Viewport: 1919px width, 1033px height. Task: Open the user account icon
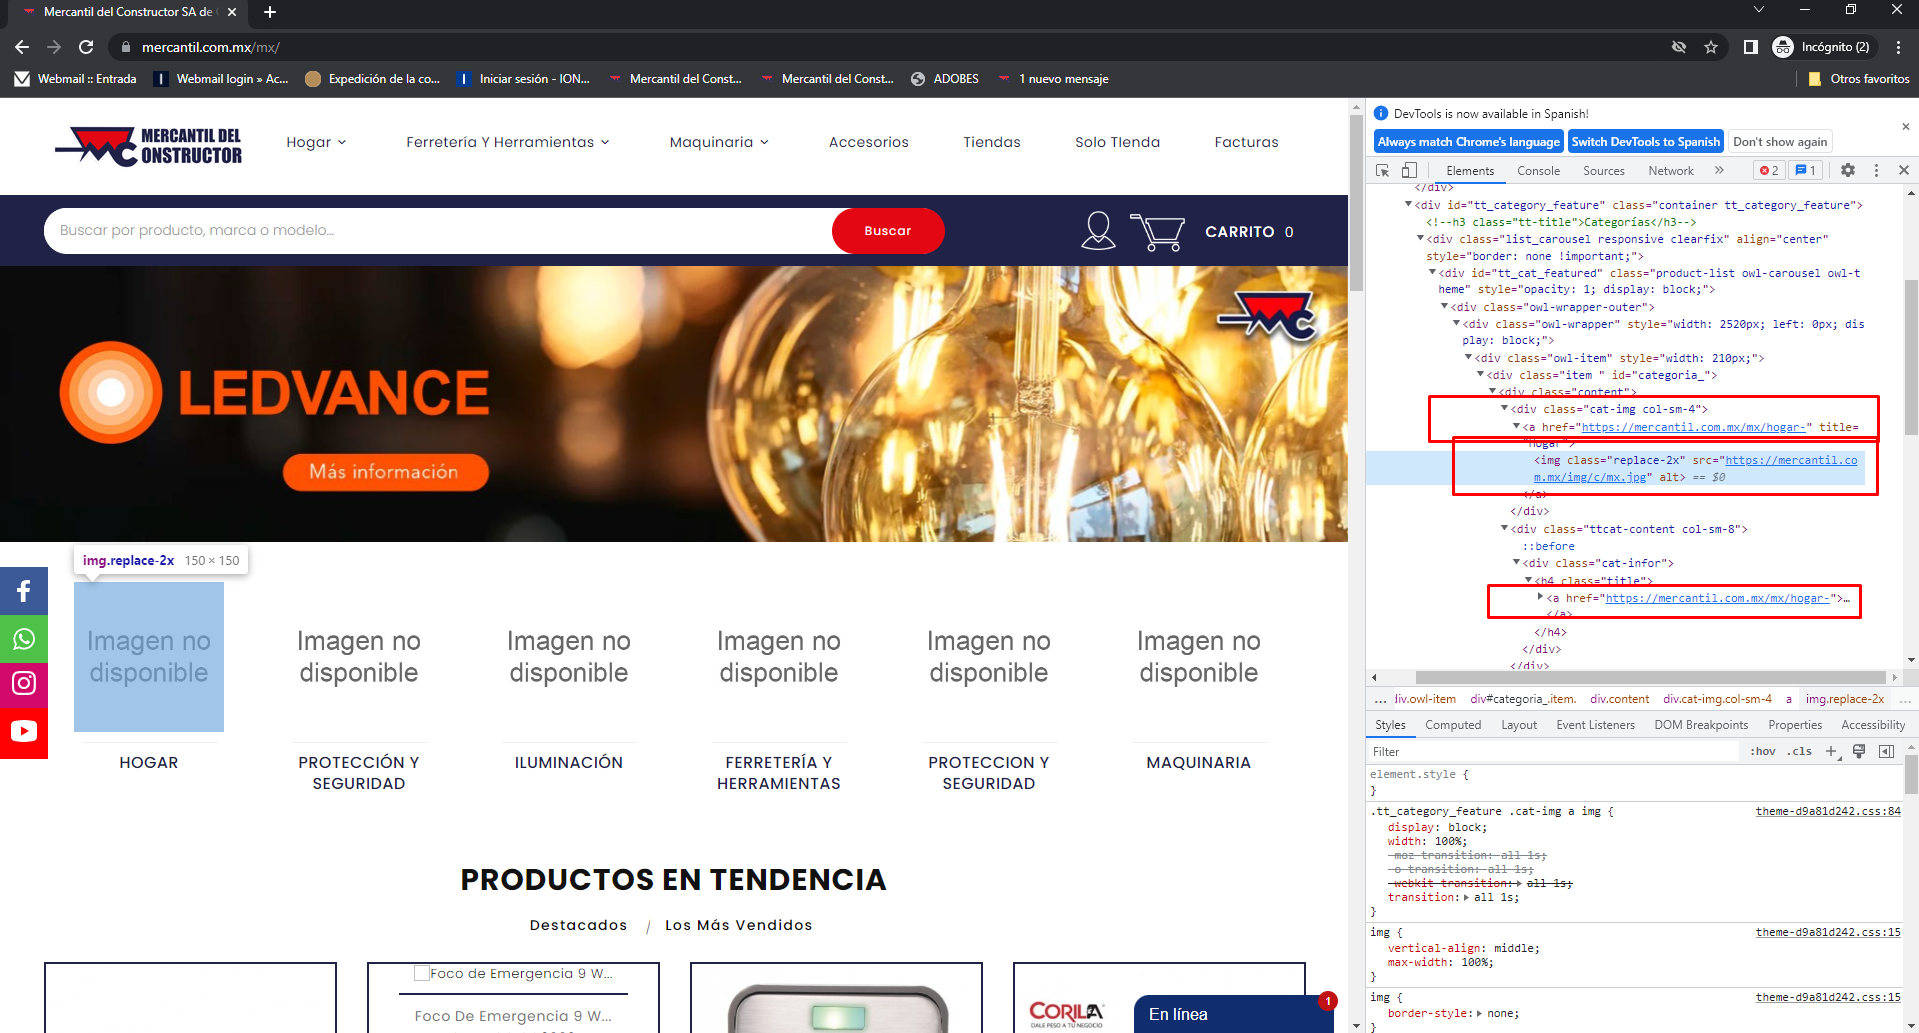[1098, 231]
